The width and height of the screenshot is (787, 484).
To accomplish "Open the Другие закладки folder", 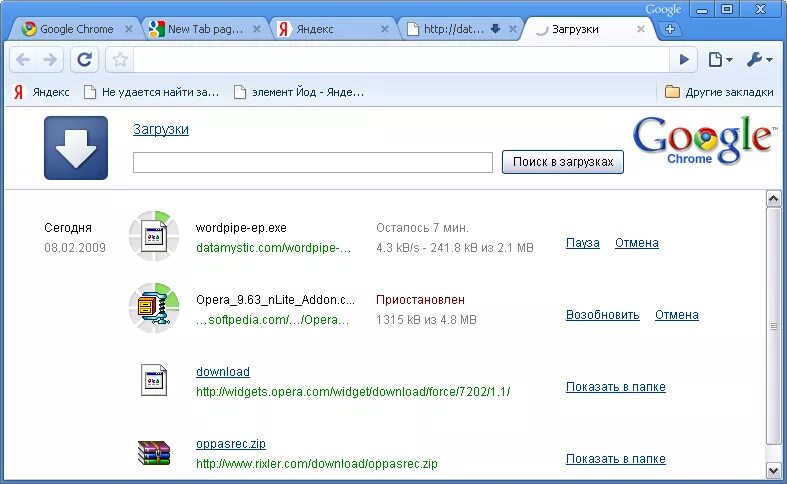I will coord(719,92).
